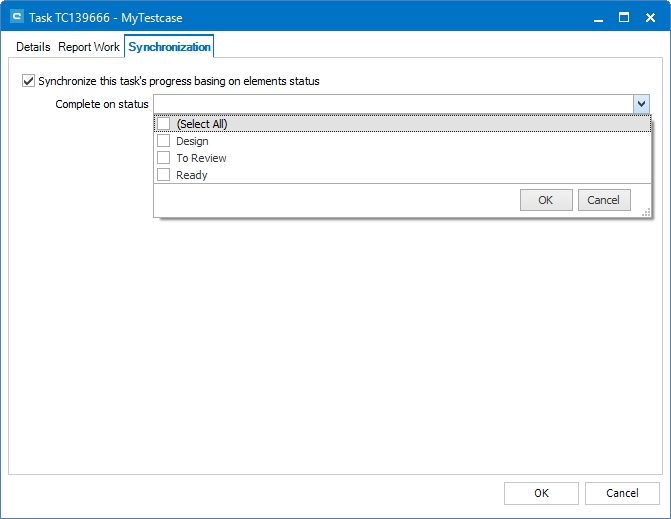Switch to the Details tab
671x519 pixels.
click(33, 47)
